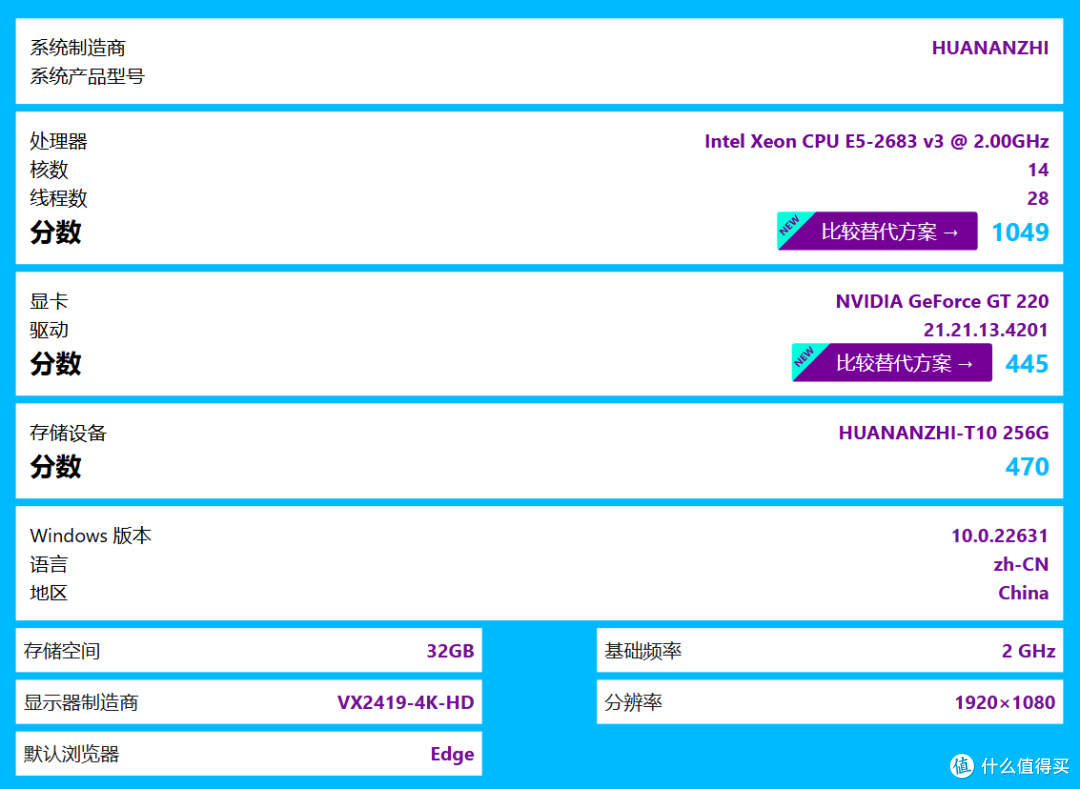Click the Windows version 10.0.22631
The width and height of the screenshot is (1080, 789).
pos(999,536)
